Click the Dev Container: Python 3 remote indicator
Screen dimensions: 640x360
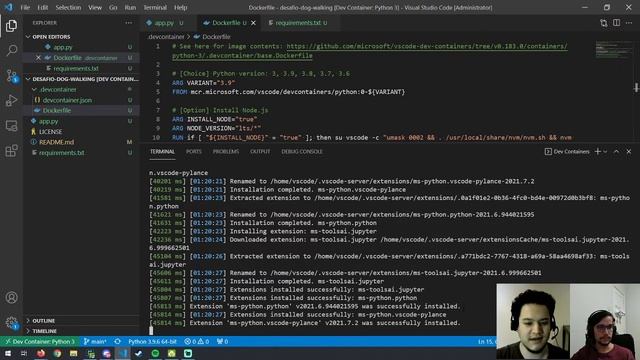(x=40, y=341)
